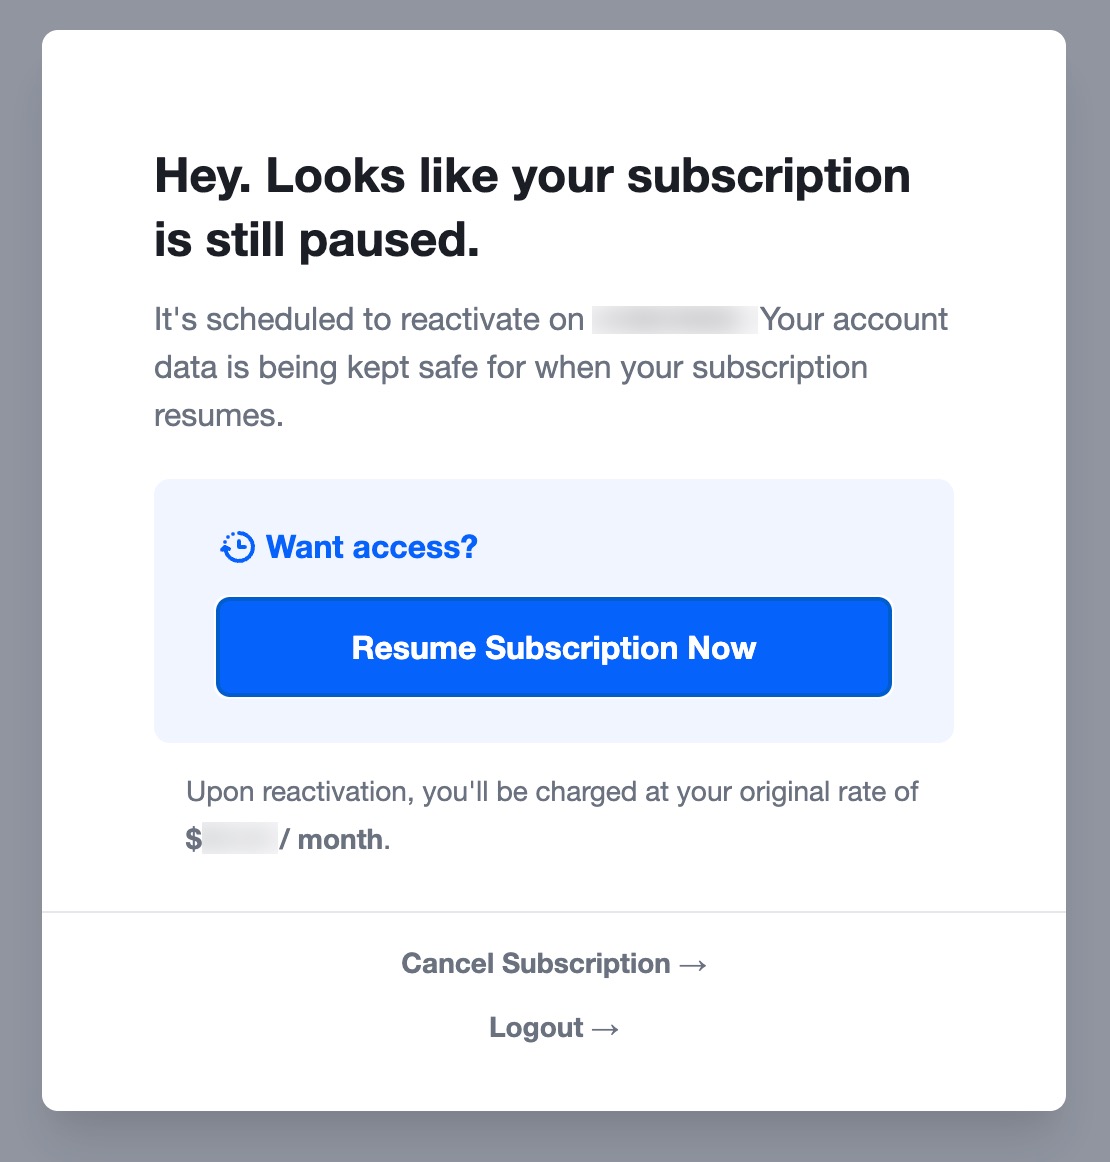Click the blurred reactivation date

pos(674,319)
